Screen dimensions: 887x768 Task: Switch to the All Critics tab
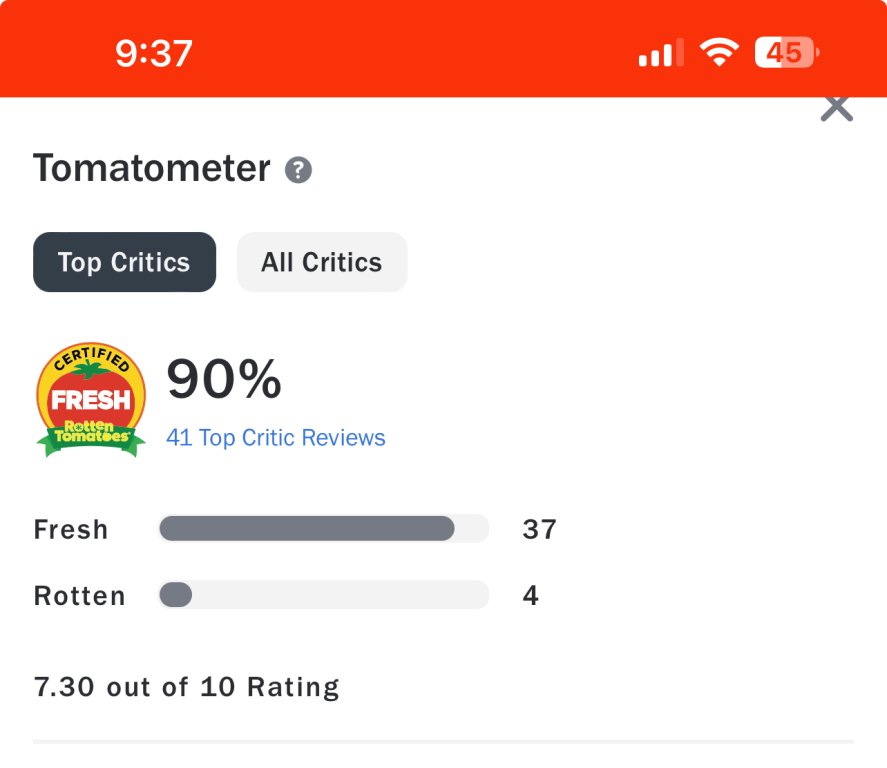pos(321,262)
